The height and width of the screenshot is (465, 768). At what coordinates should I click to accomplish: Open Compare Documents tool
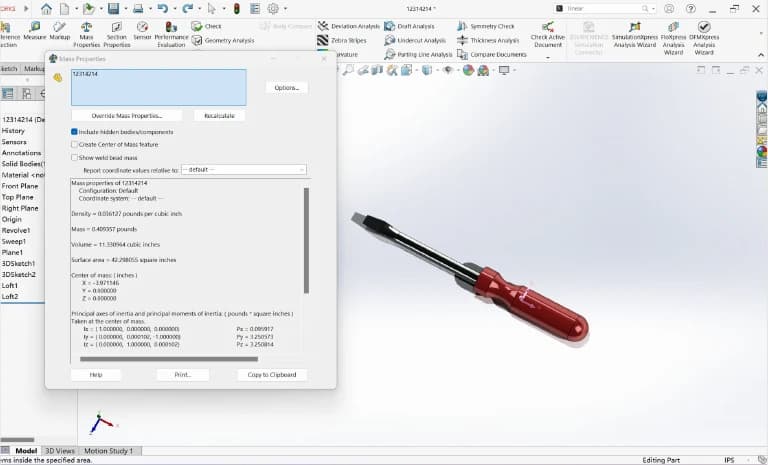(x=492, y=54)
